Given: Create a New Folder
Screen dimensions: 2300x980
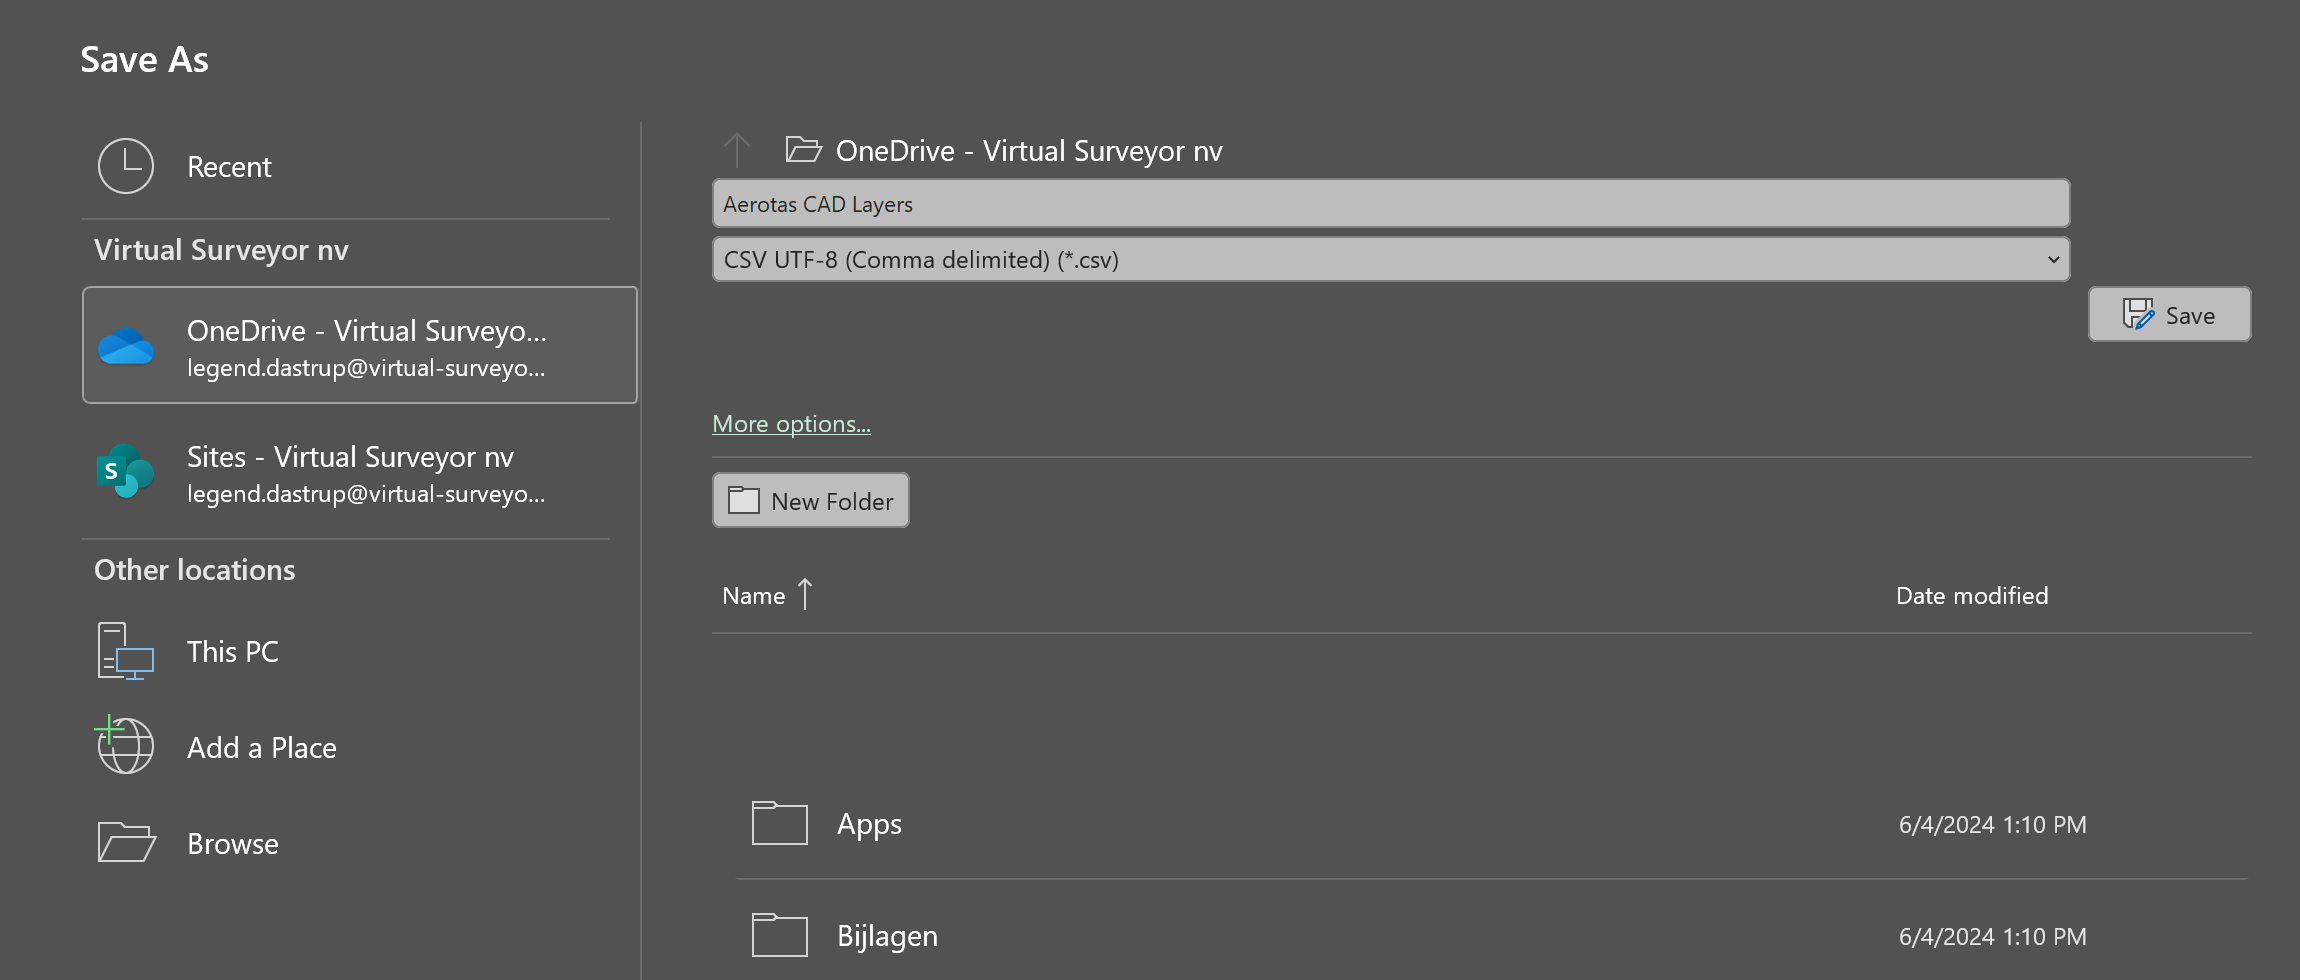Looking at the screenshot, I should 811,501.
